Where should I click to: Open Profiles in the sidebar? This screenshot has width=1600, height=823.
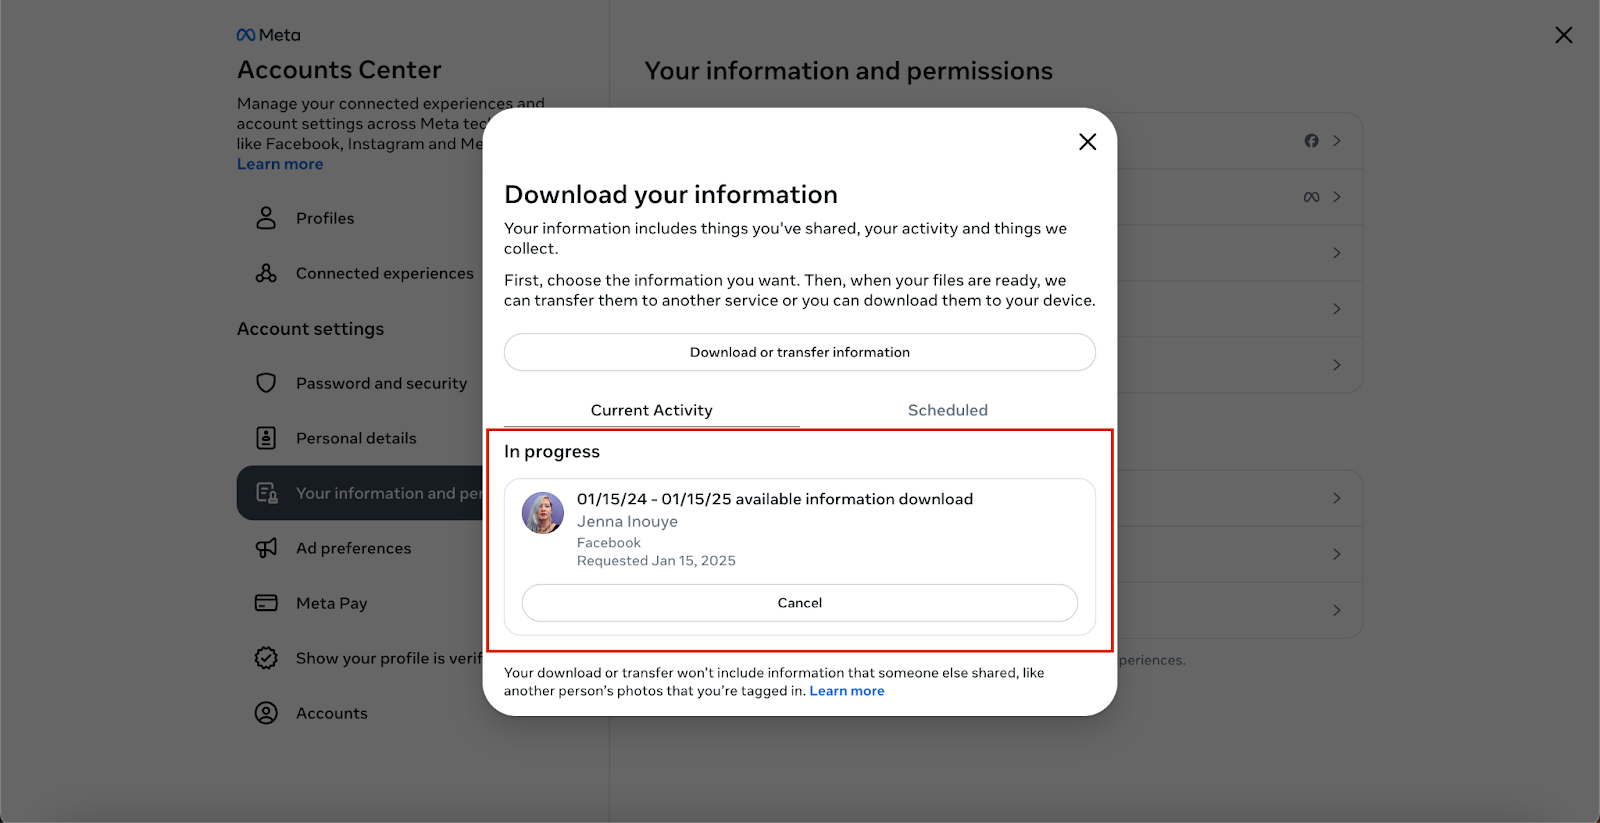[360, 218]
